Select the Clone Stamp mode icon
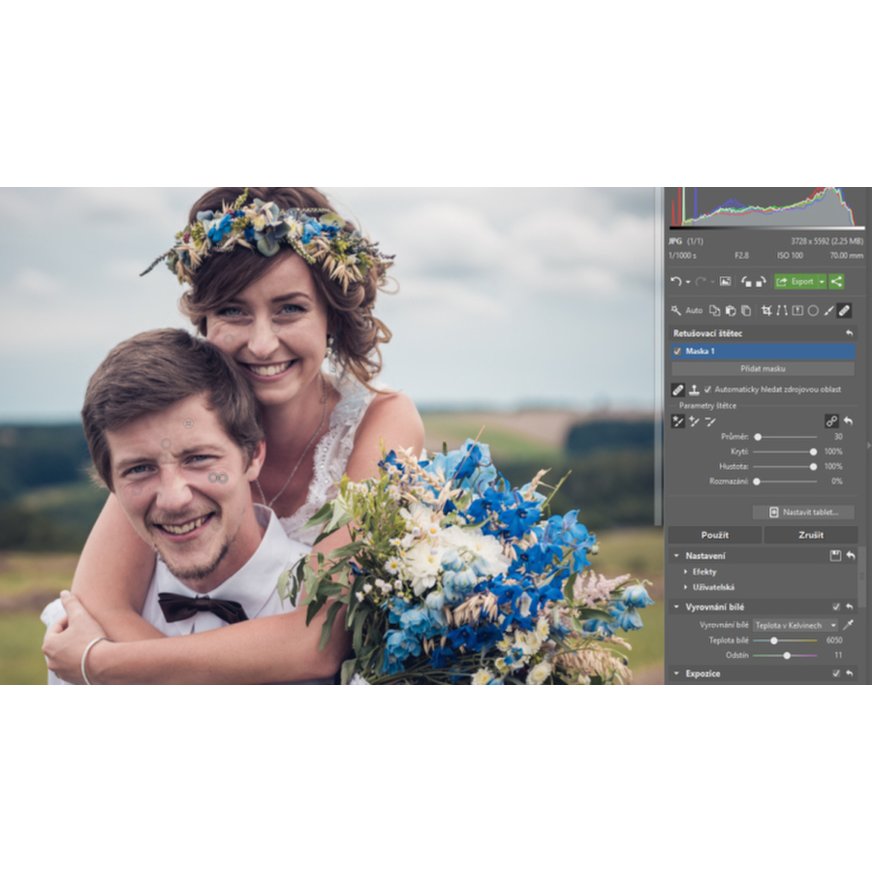The height and width of the screenshot is (872, 872). pyautogui.click(x=693, y=389)
